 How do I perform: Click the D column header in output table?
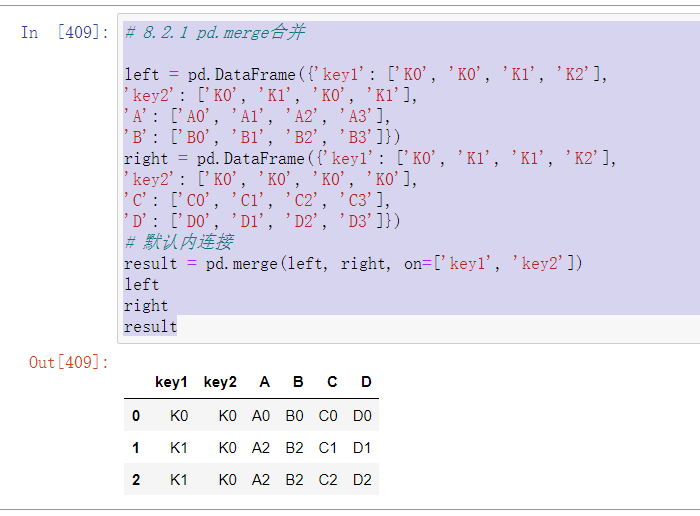pyautogui.click(x=366, y=382)
